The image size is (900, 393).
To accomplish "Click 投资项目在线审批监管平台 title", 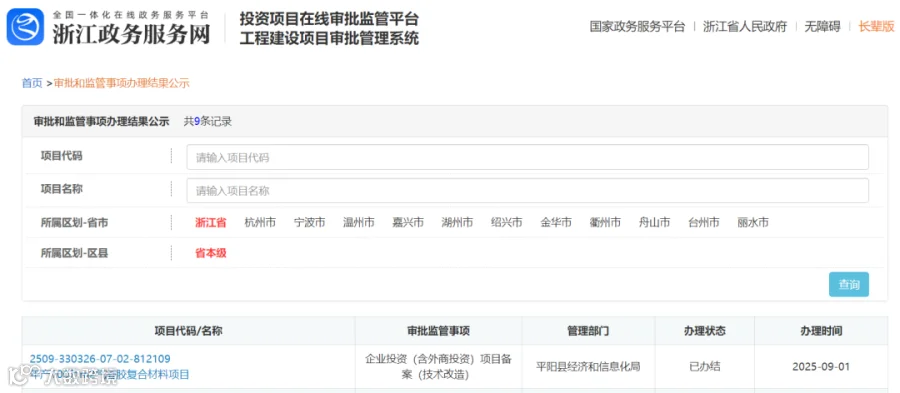I will (329, 19).
